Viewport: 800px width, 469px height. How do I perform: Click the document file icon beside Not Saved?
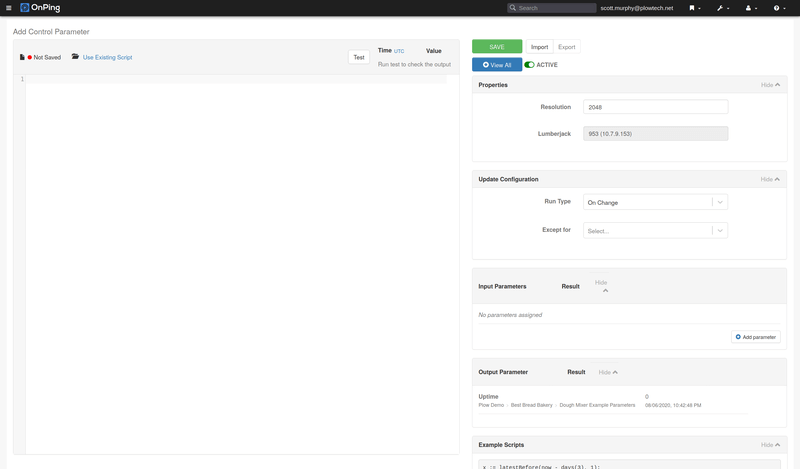(x=22, y=57)
